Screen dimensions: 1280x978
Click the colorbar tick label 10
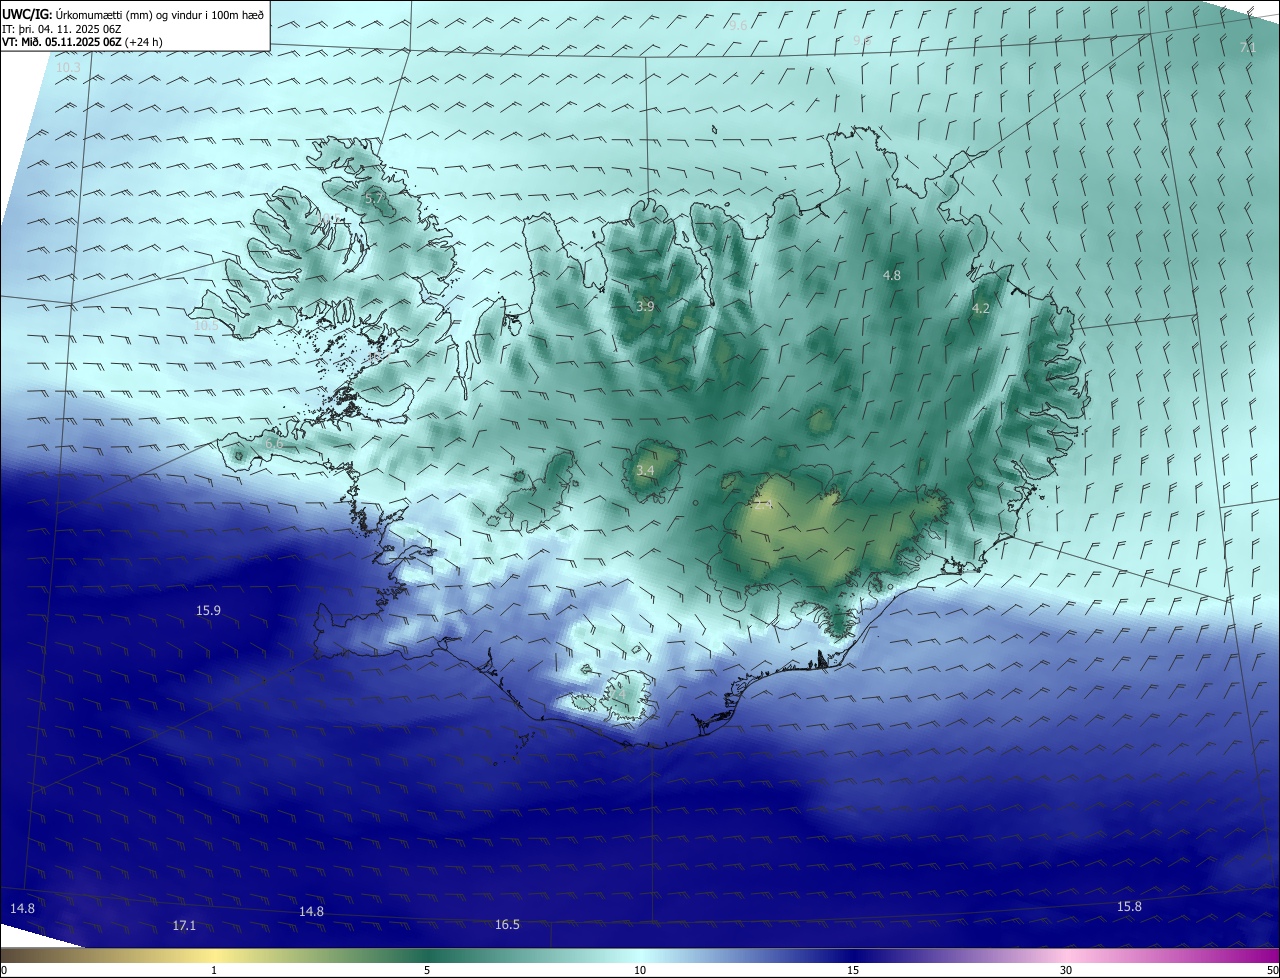point(640,970)
